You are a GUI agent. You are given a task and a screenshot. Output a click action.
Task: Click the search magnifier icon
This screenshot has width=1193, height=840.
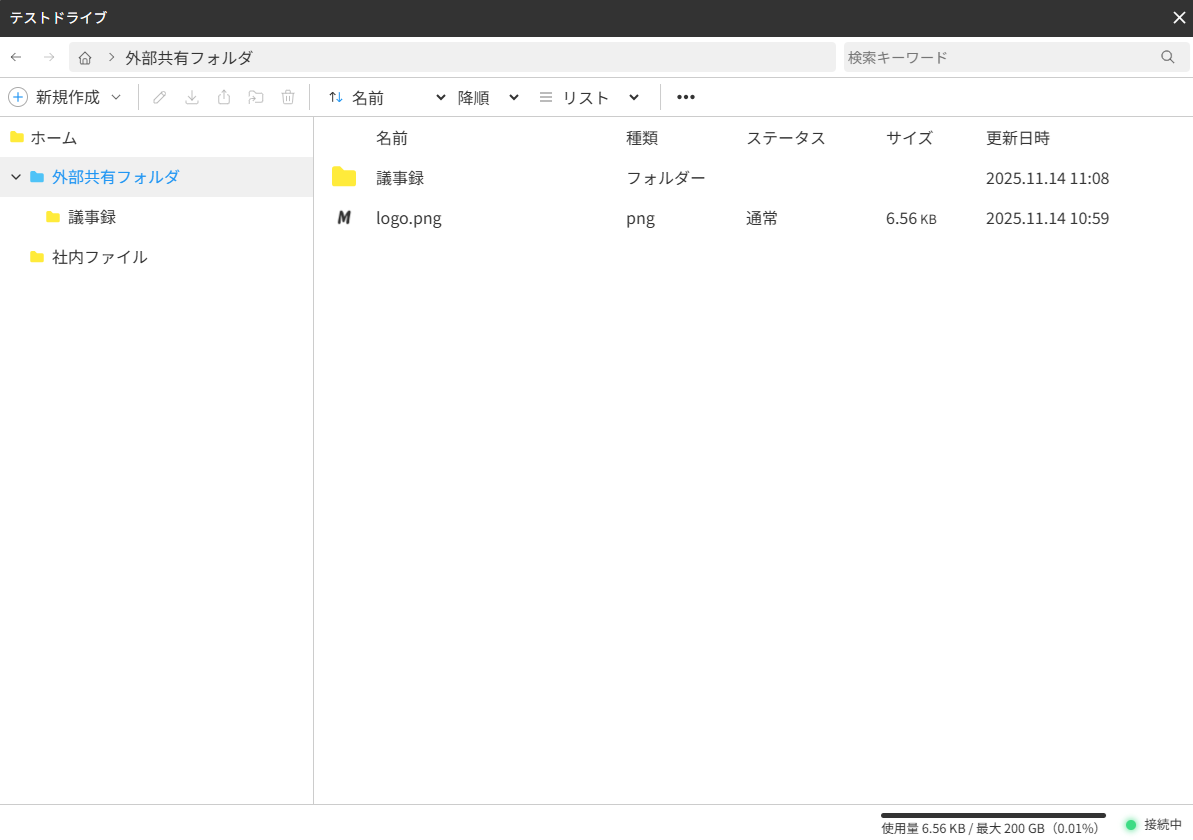(x=1167, y=57)
